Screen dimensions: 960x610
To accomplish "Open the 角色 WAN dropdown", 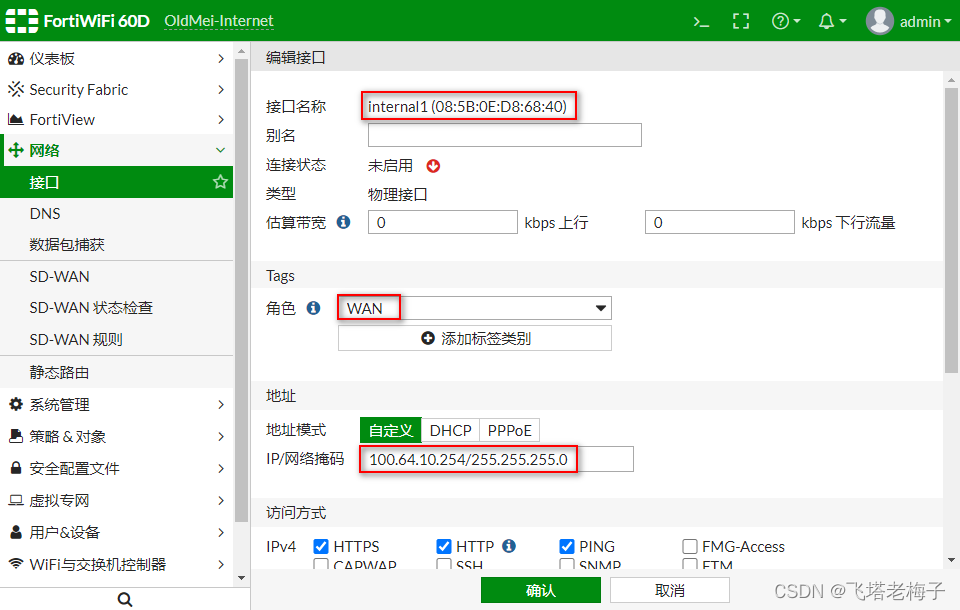I will tap(474, 308).
